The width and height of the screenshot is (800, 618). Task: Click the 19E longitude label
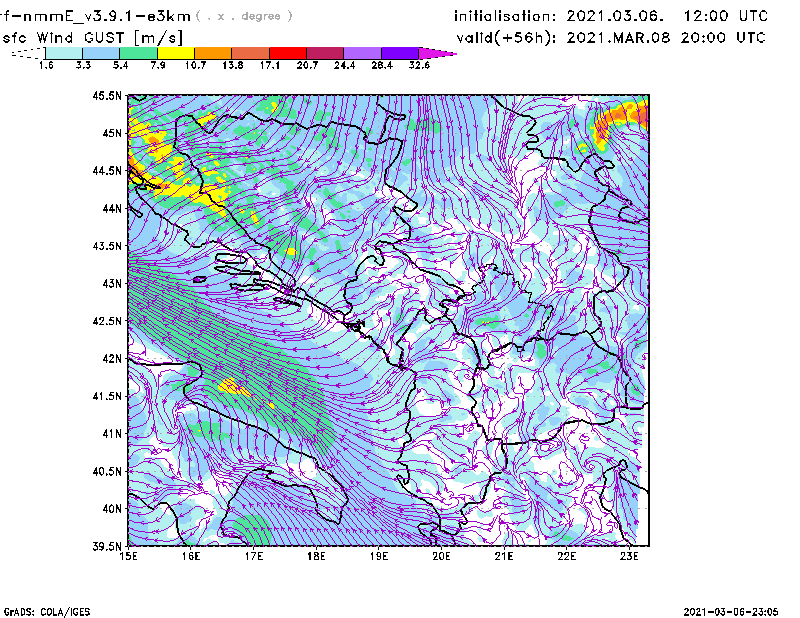coord(379,556)
